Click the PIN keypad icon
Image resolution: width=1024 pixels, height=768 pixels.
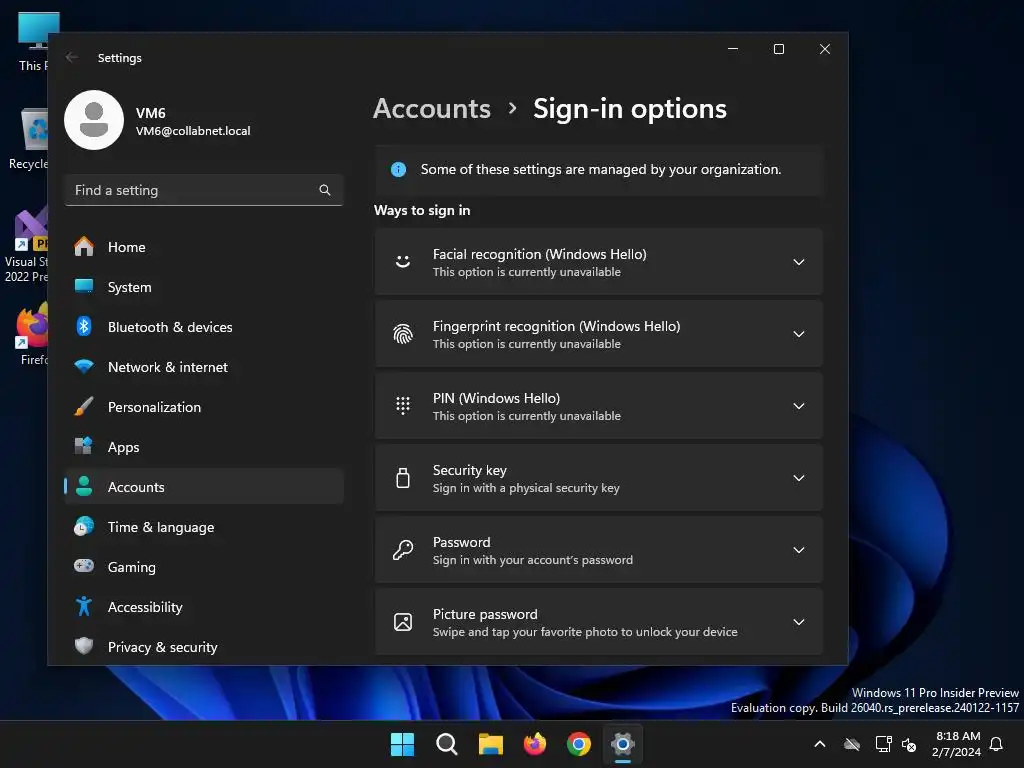point(403,406)
